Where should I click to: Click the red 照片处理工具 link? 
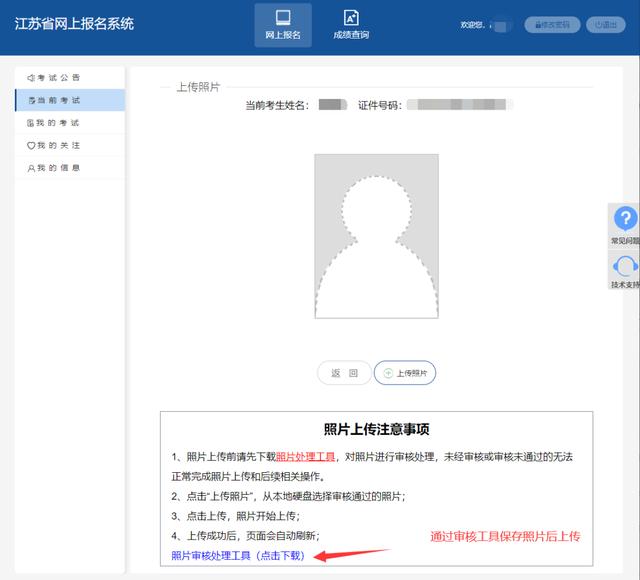[x=305, y=456]
